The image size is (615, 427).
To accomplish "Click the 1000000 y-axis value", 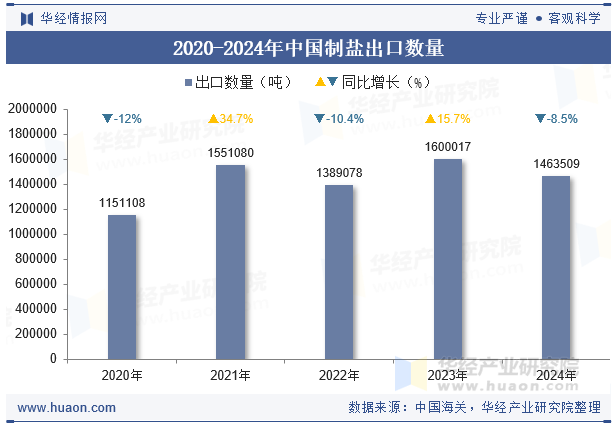I will [x=33, y=234].
